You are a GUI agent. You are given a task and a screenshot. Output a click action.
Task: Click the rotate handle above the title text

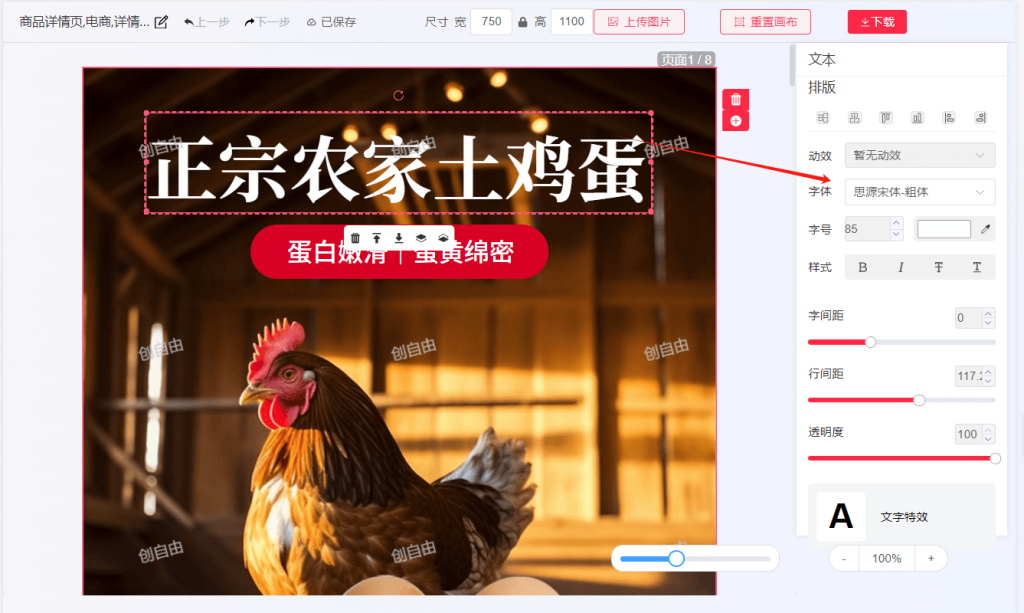(399, 95)
